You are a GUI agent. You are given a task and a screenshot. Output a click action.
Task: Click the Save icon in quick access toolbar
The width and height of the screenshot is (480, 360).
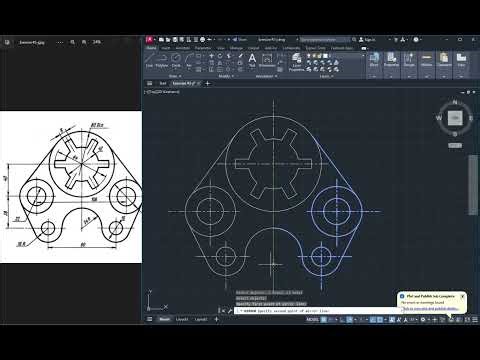pyautogui.click(x=175, y=40)
